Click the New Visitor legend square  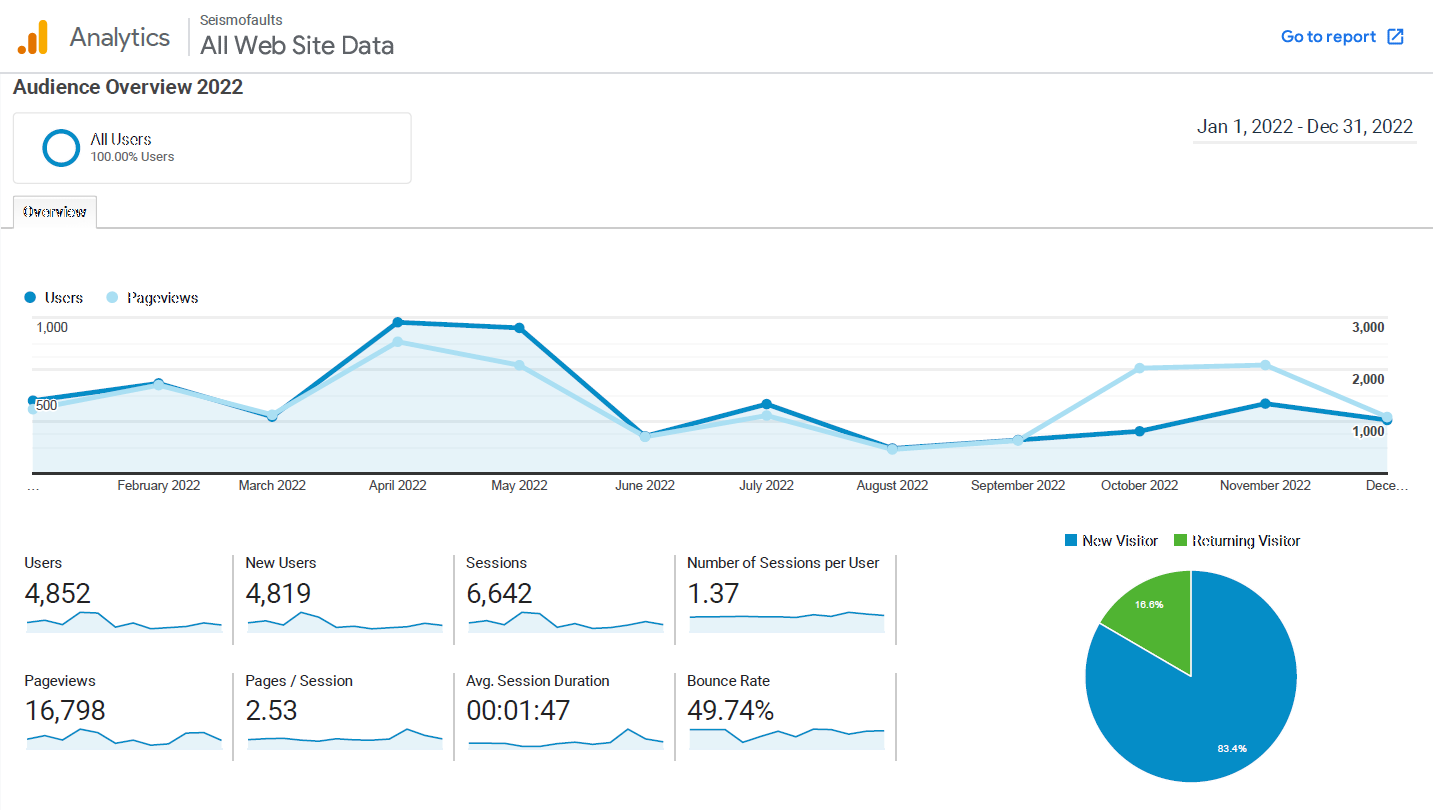point(1069,540)
